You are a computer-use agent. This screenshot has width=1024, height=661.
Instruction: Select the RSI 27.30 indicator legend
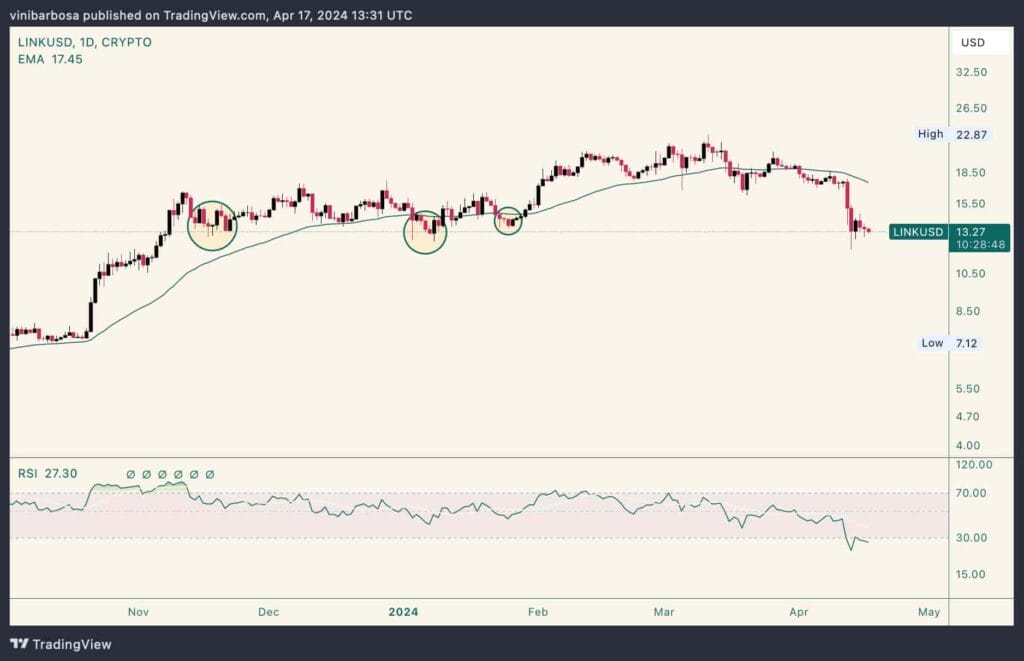click(46, 471)
